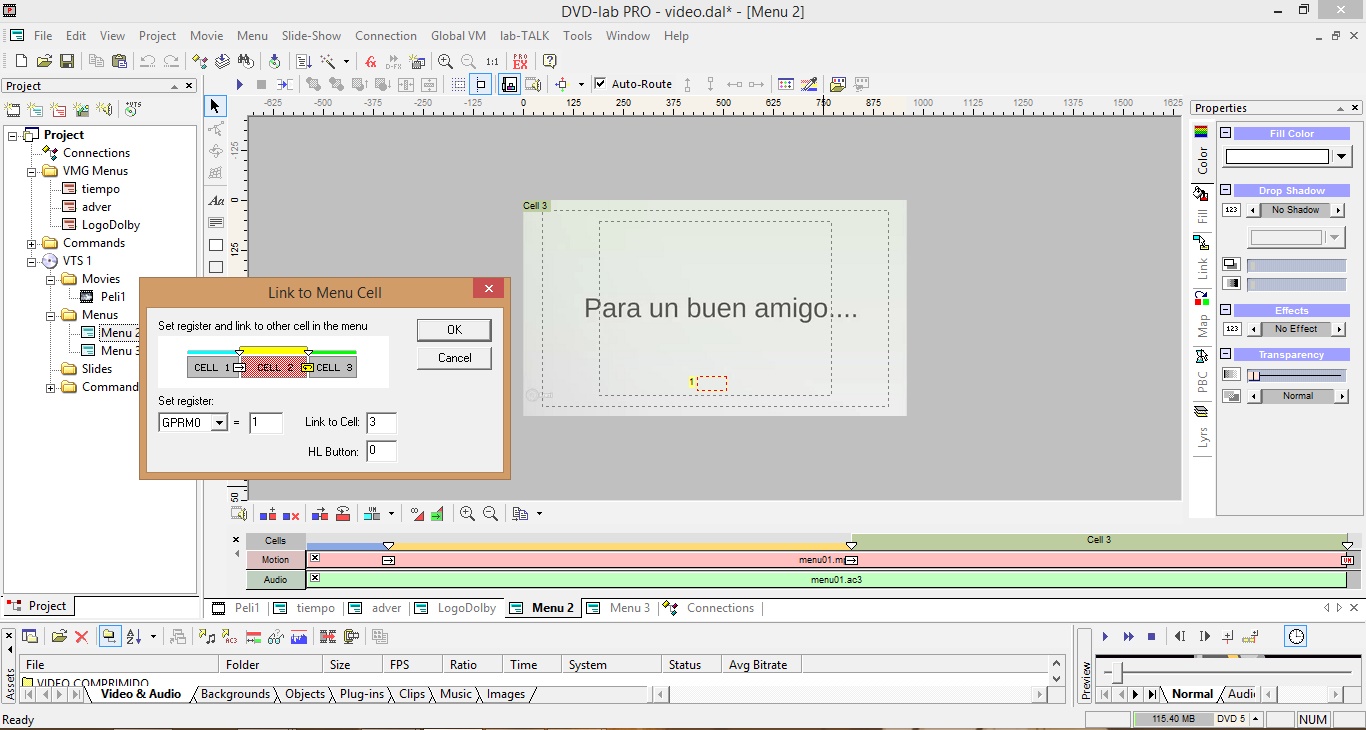Open the Slide-Show menu

click(311, 35)
